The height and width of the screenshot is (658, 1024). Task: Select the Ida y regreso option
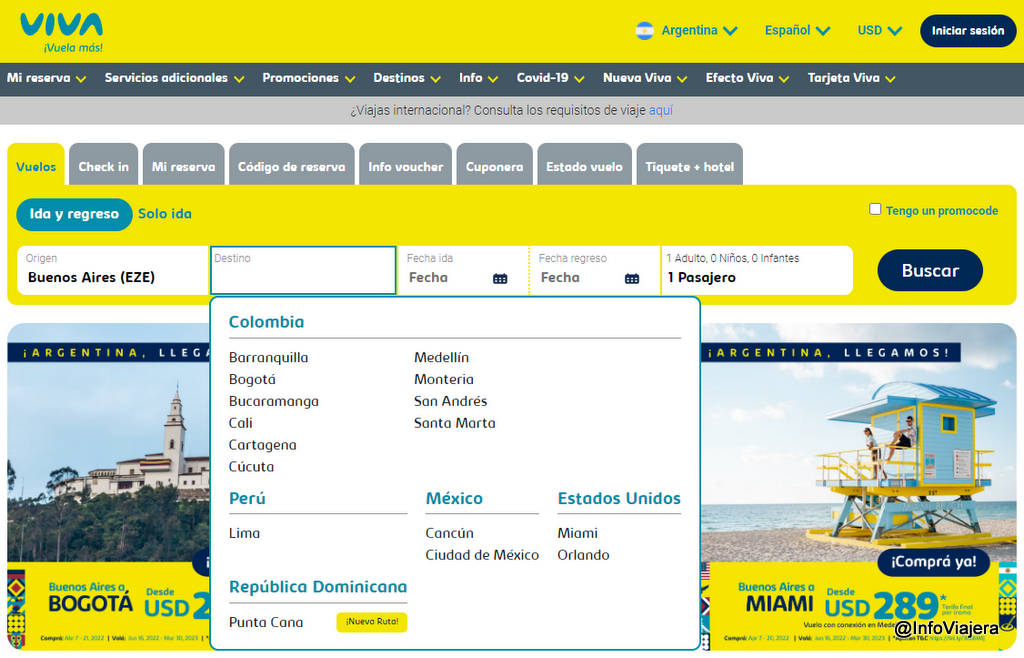(74, 214)
